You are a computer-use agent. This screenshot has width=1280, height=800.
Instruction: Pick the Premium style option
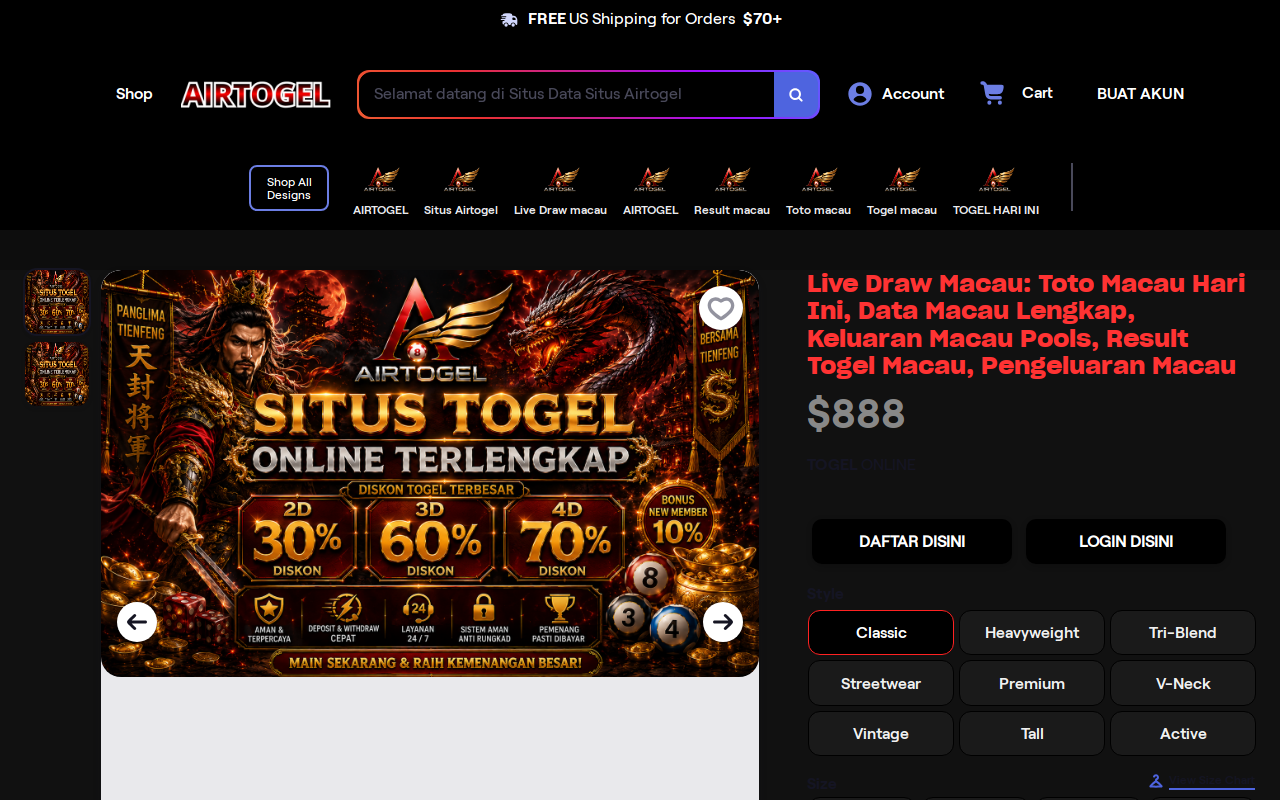pyautogui.click(x=1032, y=684)
